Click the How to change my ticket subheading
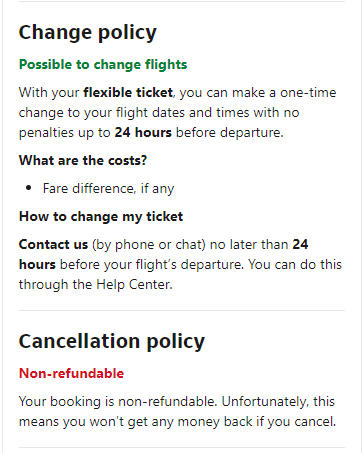Image resolution: width=364 pixels, height=453 pixels. (101, 216)
